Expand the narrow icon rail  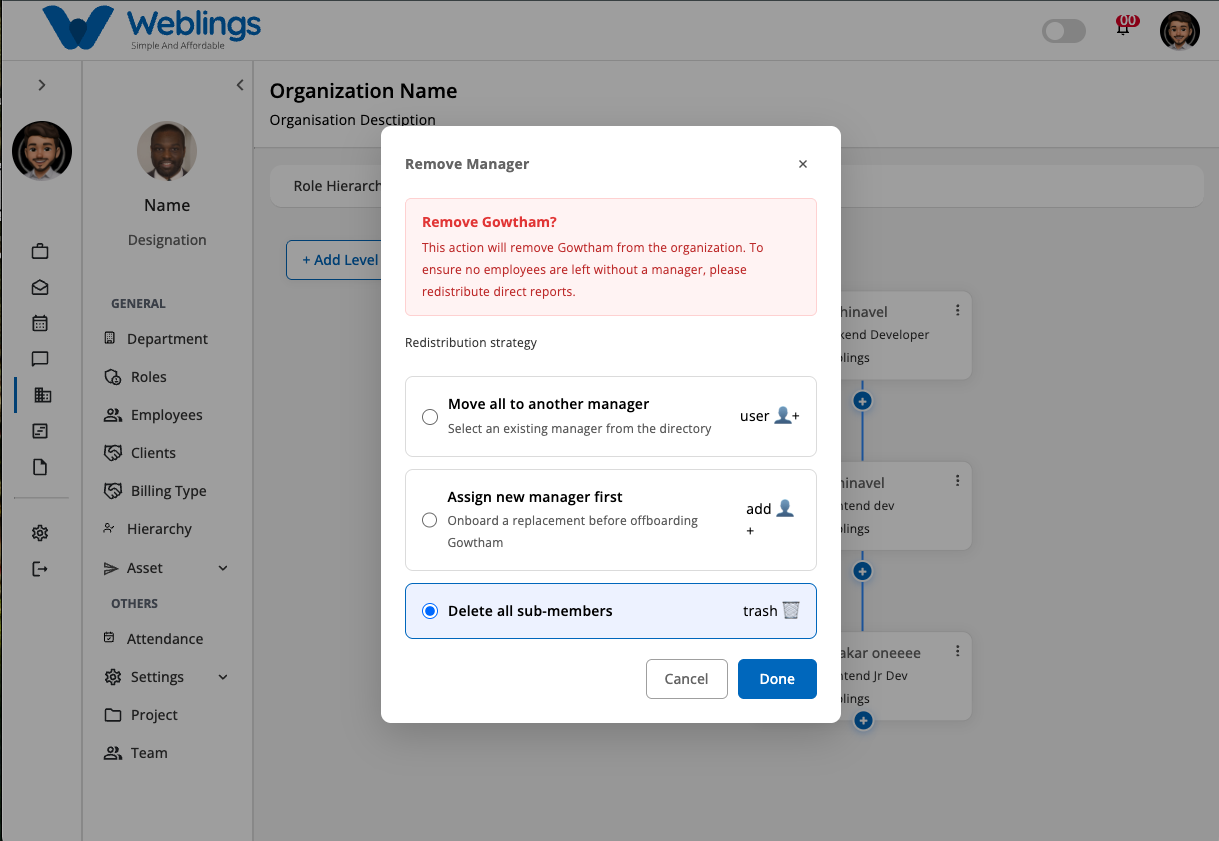point(41,85)
